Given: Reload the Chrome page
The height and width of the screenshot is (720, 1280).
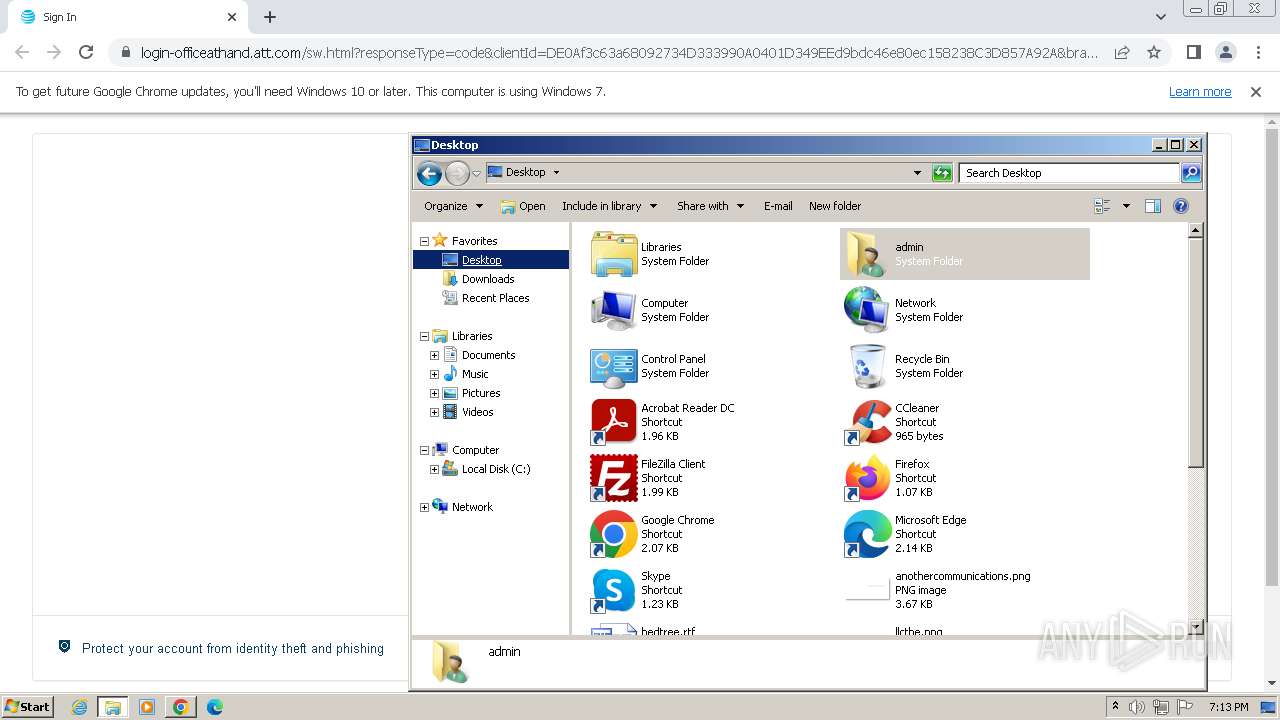Looking at the screenshot, I should (86, 52).
